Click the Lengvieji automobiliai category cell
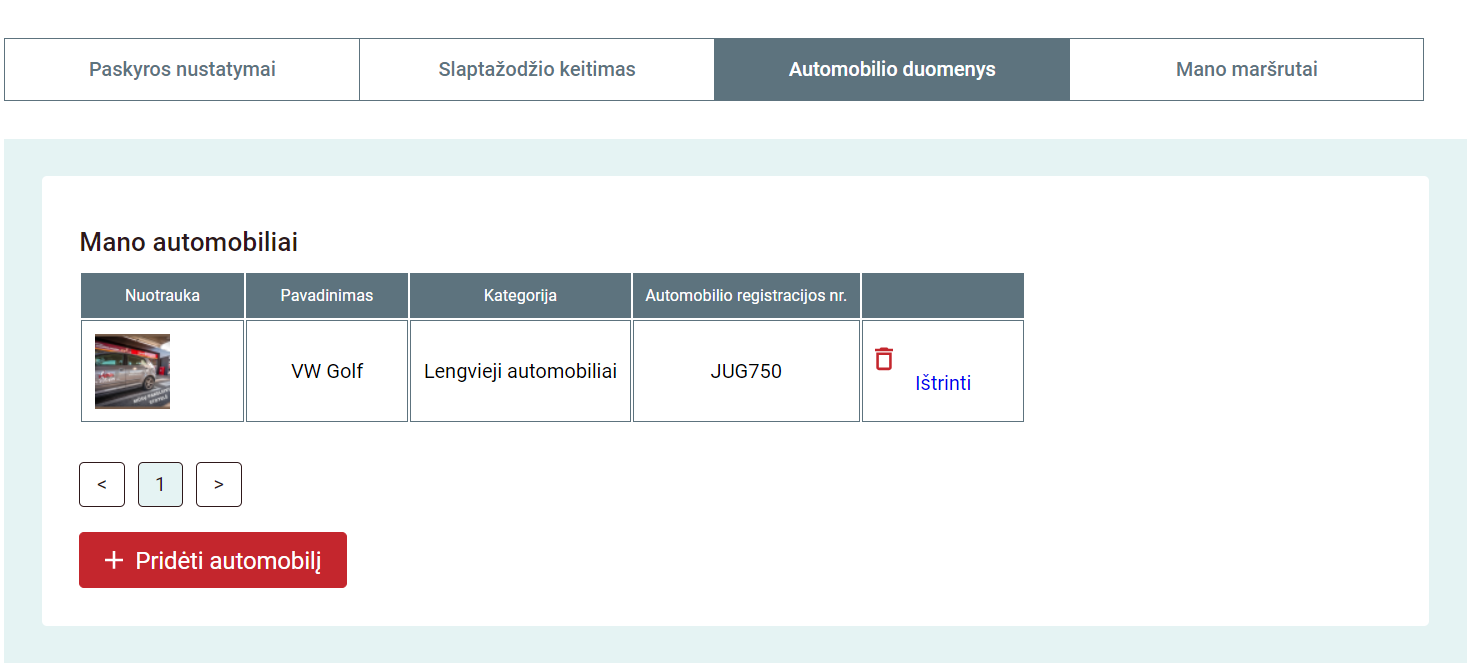Screen dimensions: 1472x663 pyautogui.click(x=520, y=371)
